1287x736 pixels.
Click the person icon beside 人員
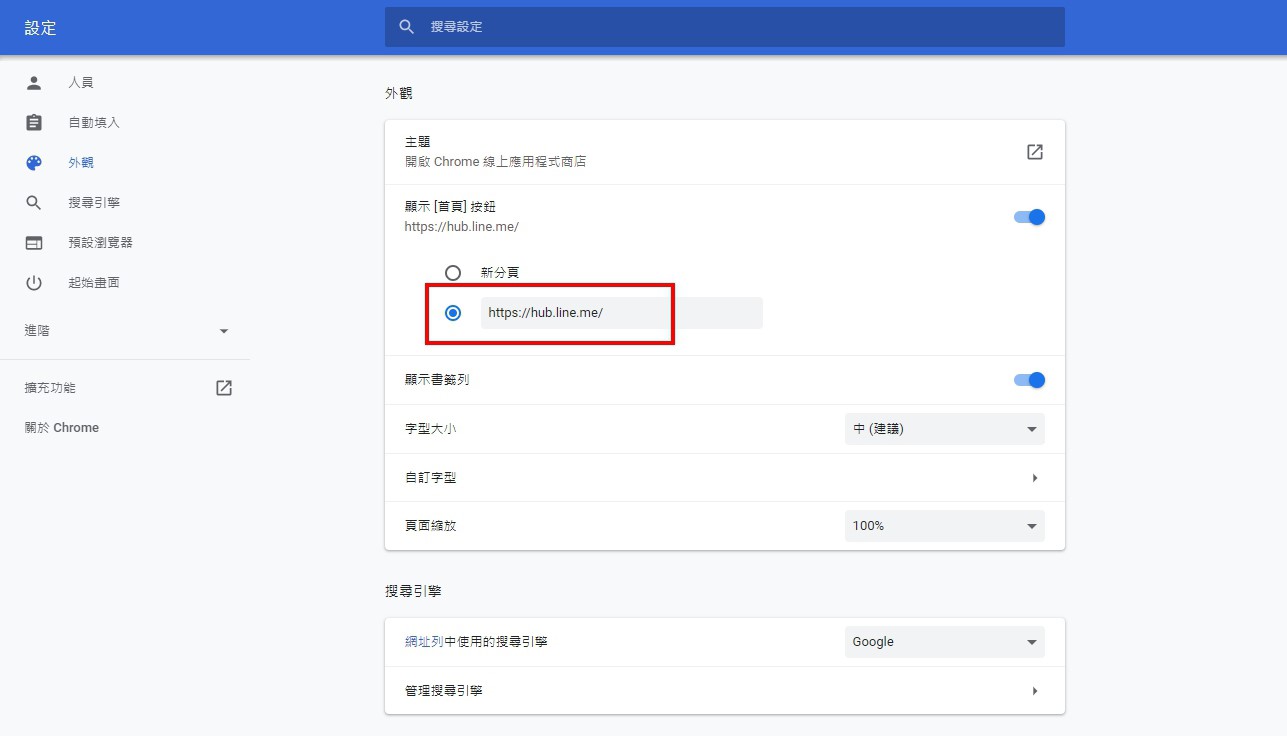pos(34,82)
